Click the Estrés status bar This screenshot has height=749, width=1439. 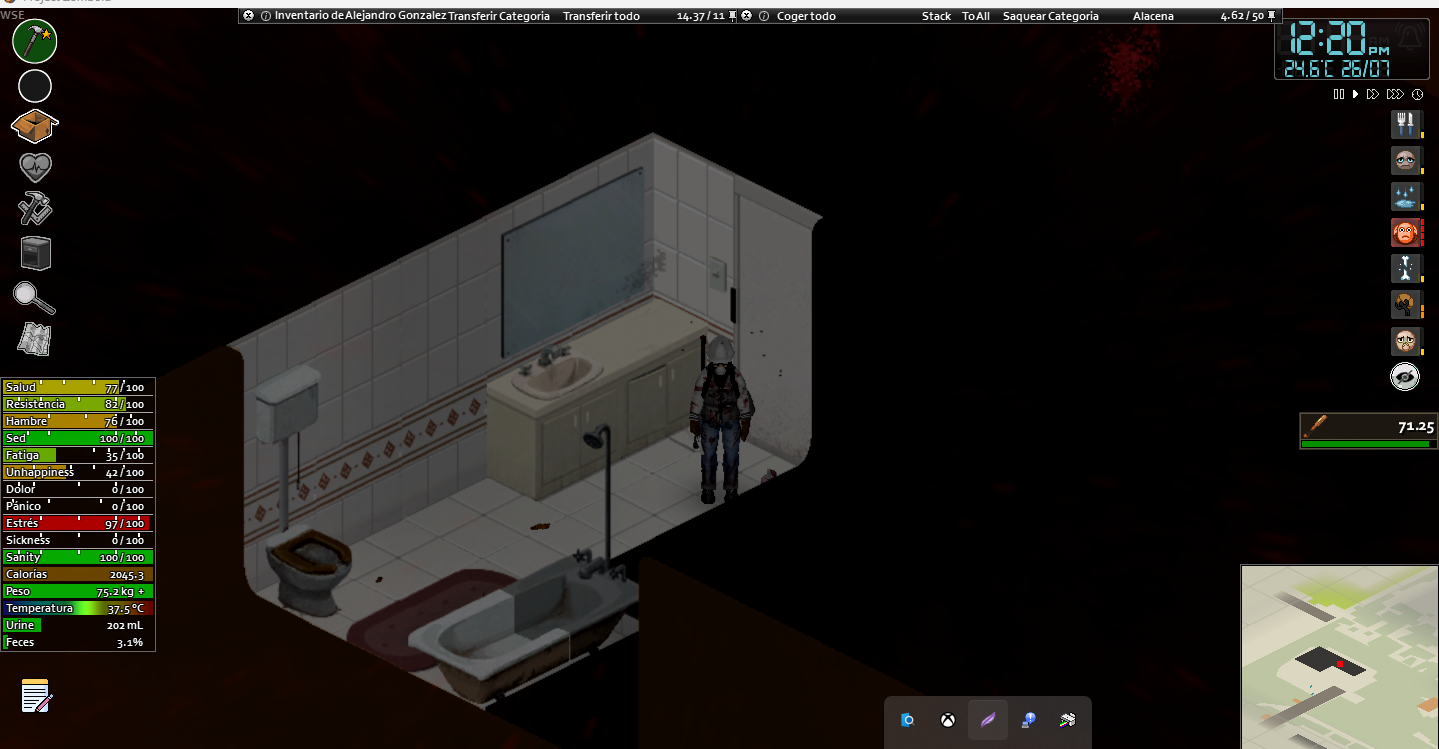point(78,523)
